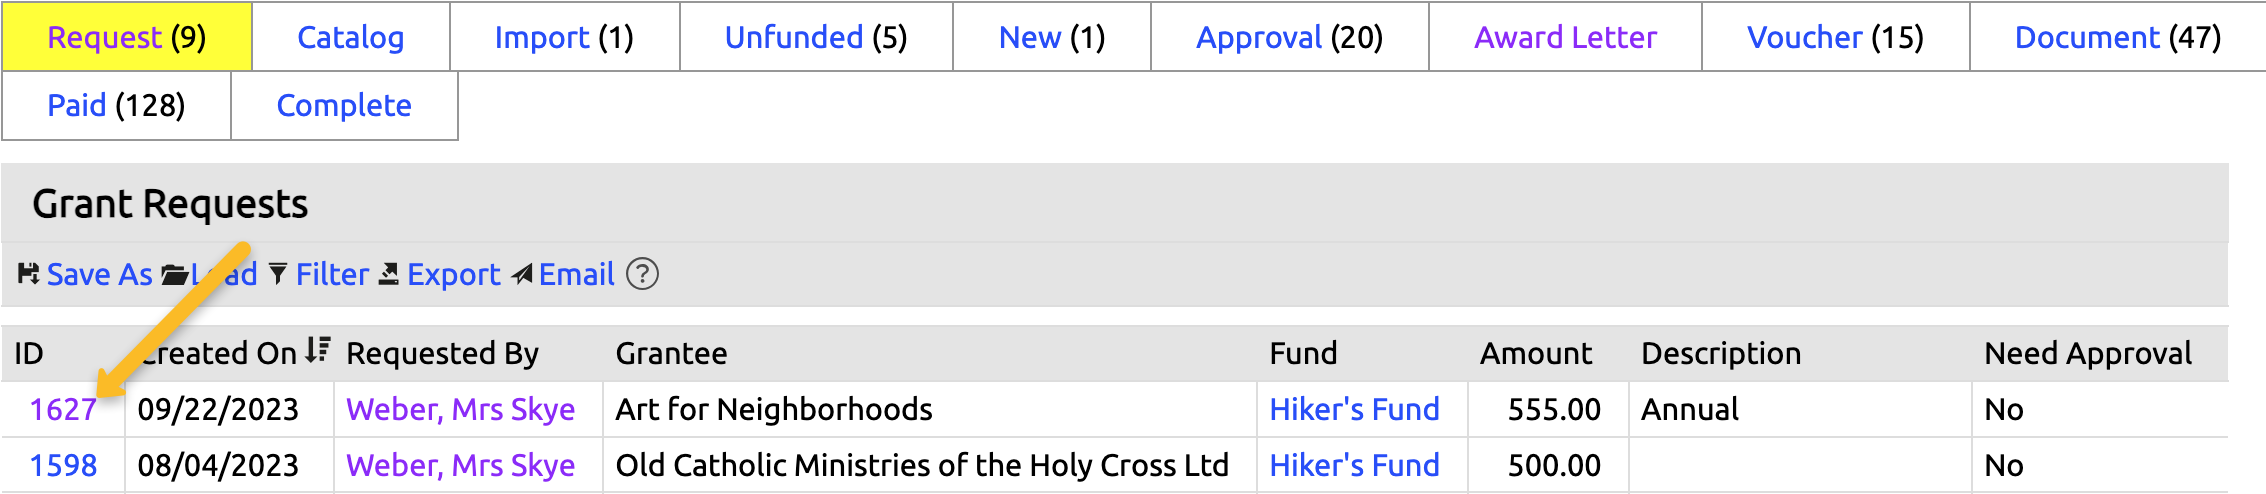Open grant request ID 1598
This screenshot has height=494, width=2266.
point(63,465)
